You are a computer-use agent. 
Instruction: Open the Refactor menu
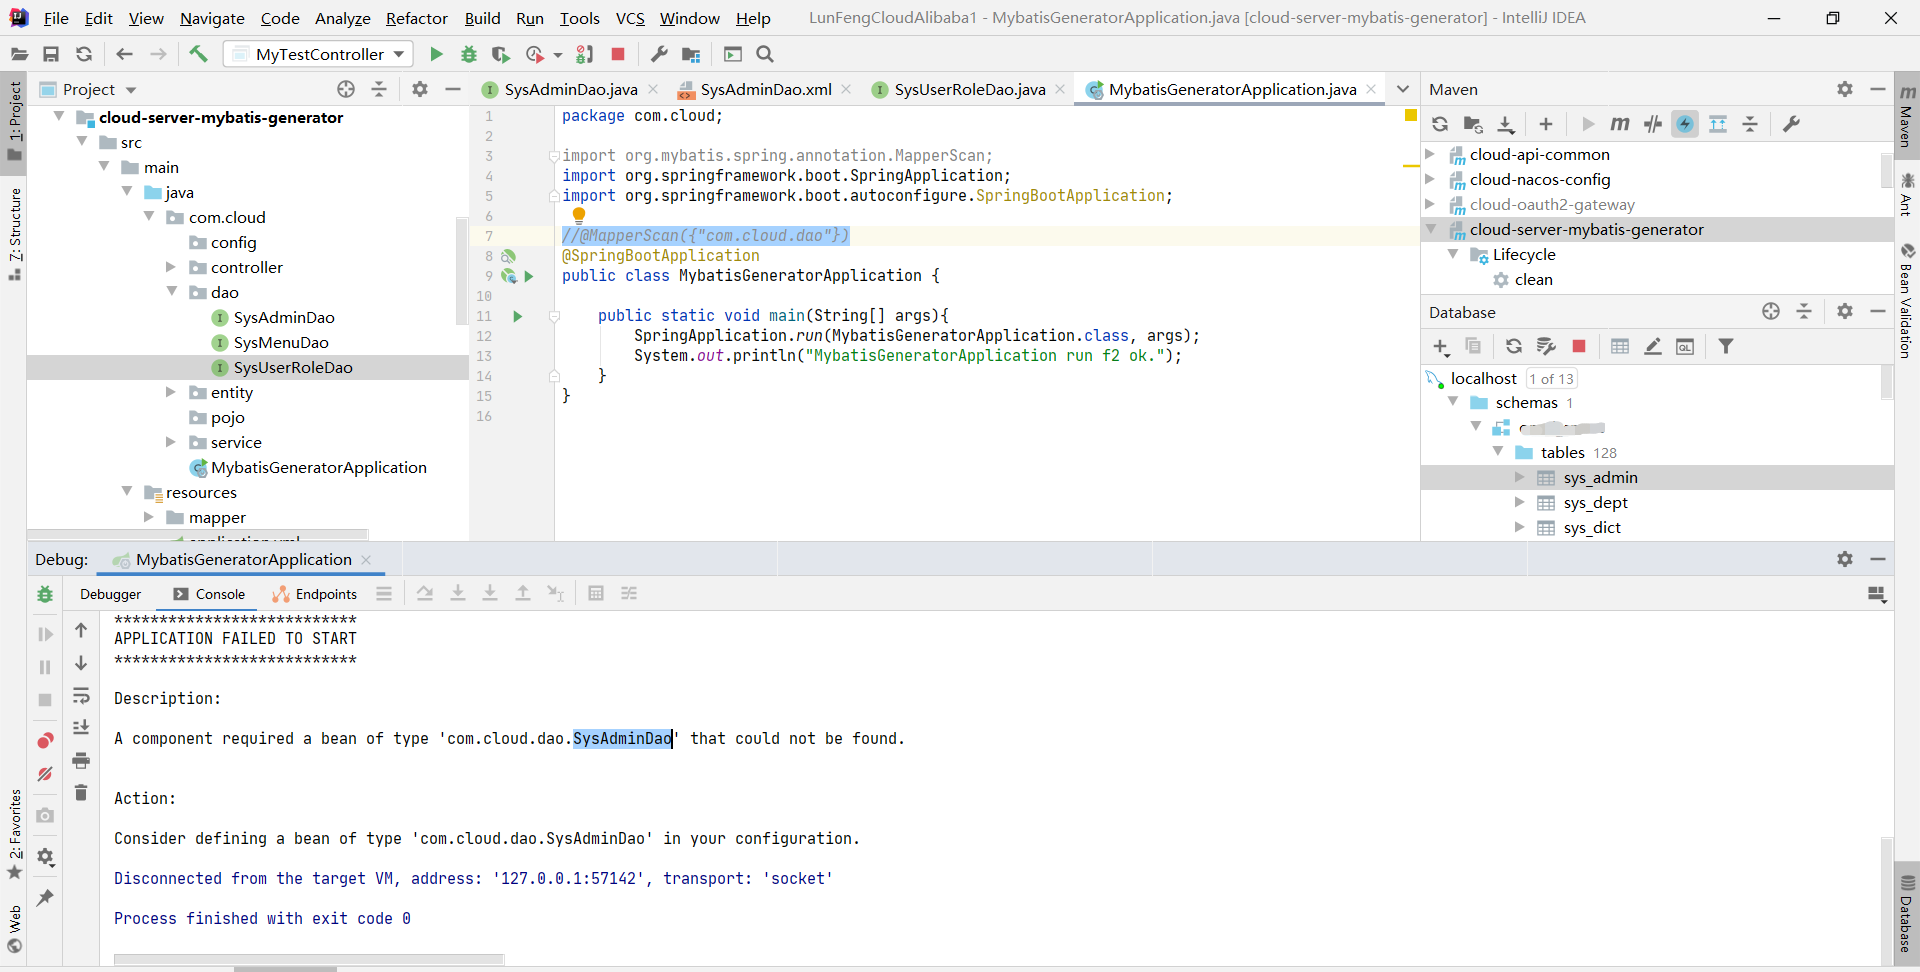[x=417, y=18]
